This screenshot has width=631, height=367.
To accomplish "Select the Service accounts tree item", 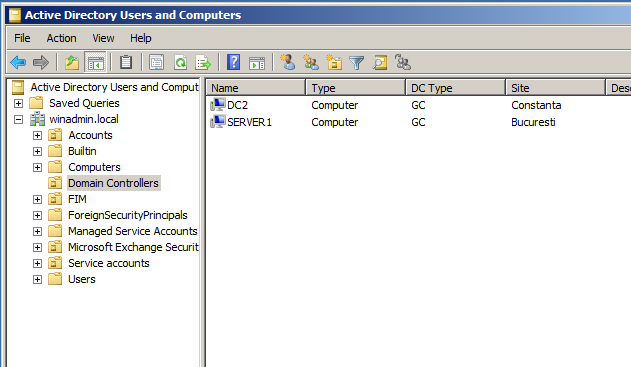I will coord(109,263).
